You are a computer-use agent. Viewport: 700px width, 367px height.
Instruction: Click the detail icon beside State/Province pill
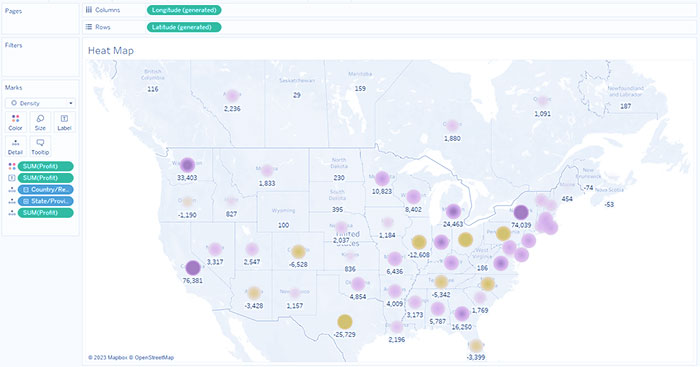pyautogui.click(x=12, y=201)
